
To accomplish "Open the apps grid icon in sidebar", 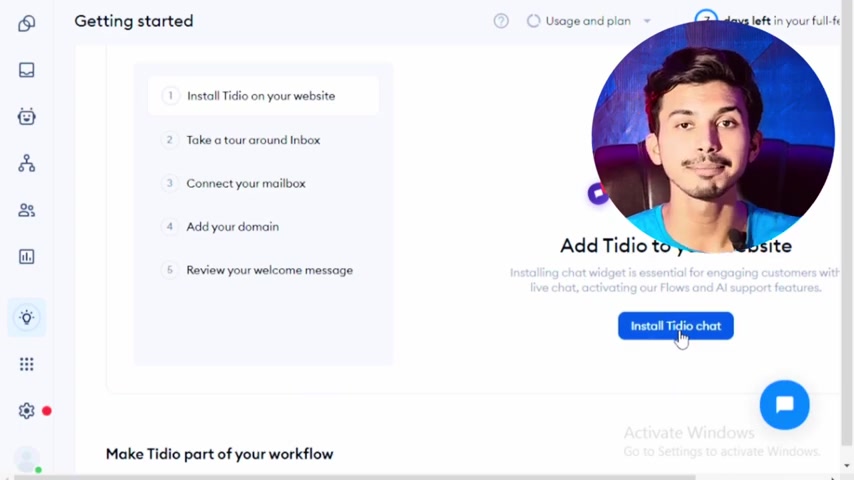I will point(26,364).
